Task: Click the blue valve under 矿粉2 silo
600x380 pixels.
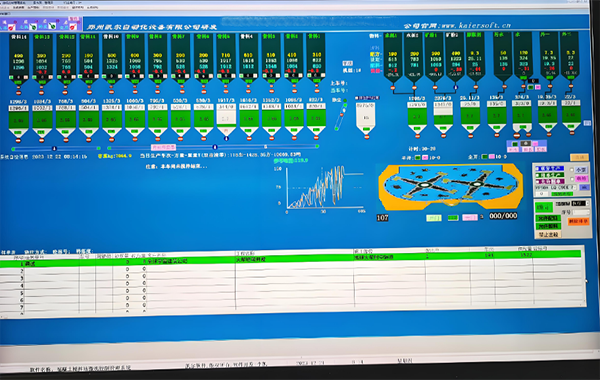Action: 456,87
